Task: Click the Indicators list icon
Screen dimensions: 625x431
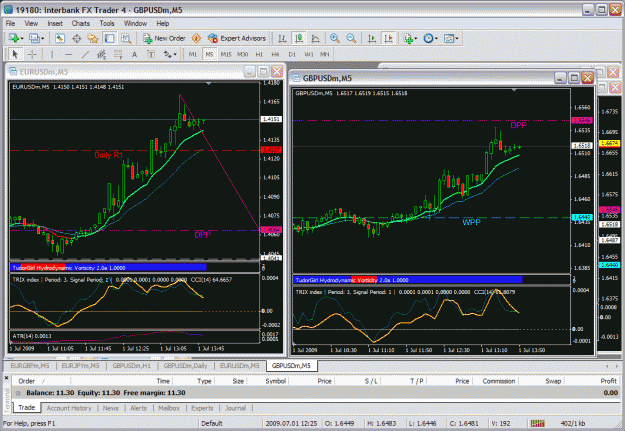Action: tap(408, 38)
